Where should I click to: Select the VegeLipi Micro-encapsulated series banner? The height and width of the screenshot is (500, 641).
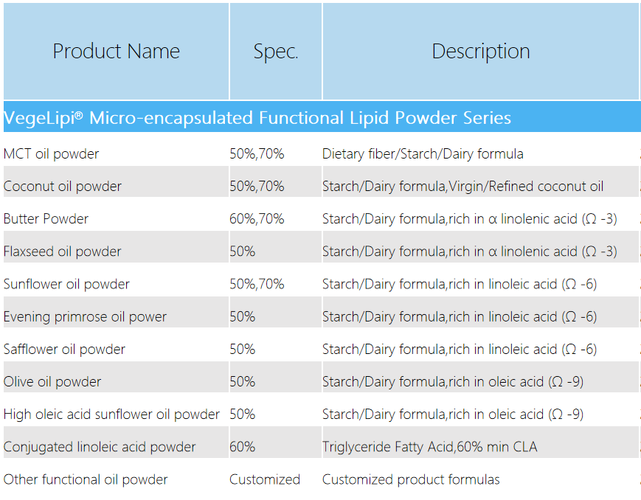(x=322, y=117)
